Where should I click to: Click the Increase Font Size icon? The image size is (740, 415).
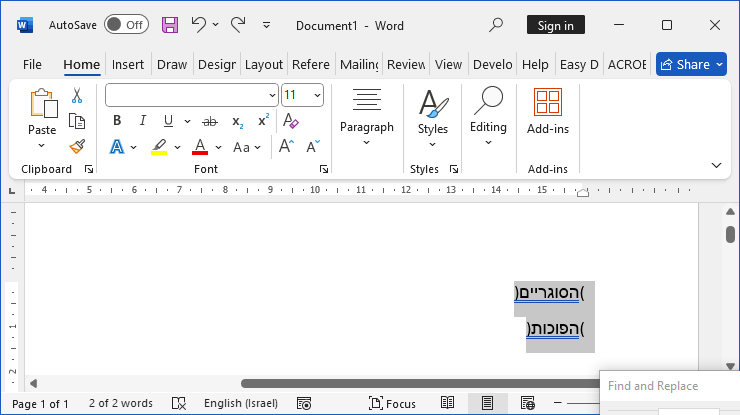point(286,147)
